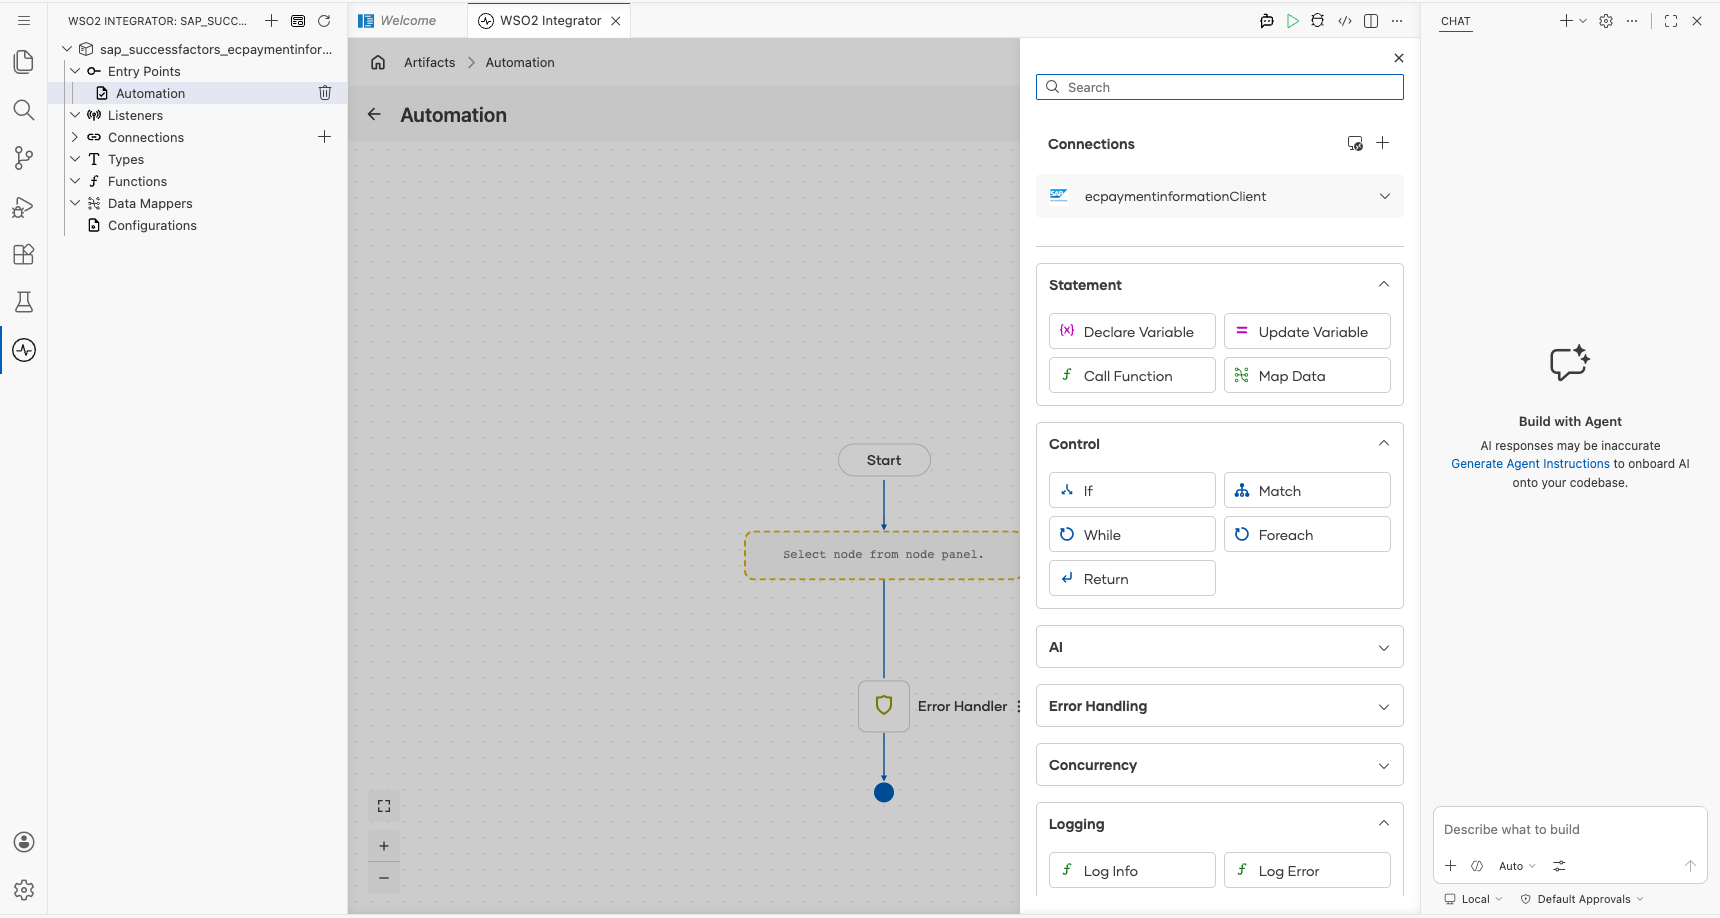Expand the AI section

[1384, 648]
